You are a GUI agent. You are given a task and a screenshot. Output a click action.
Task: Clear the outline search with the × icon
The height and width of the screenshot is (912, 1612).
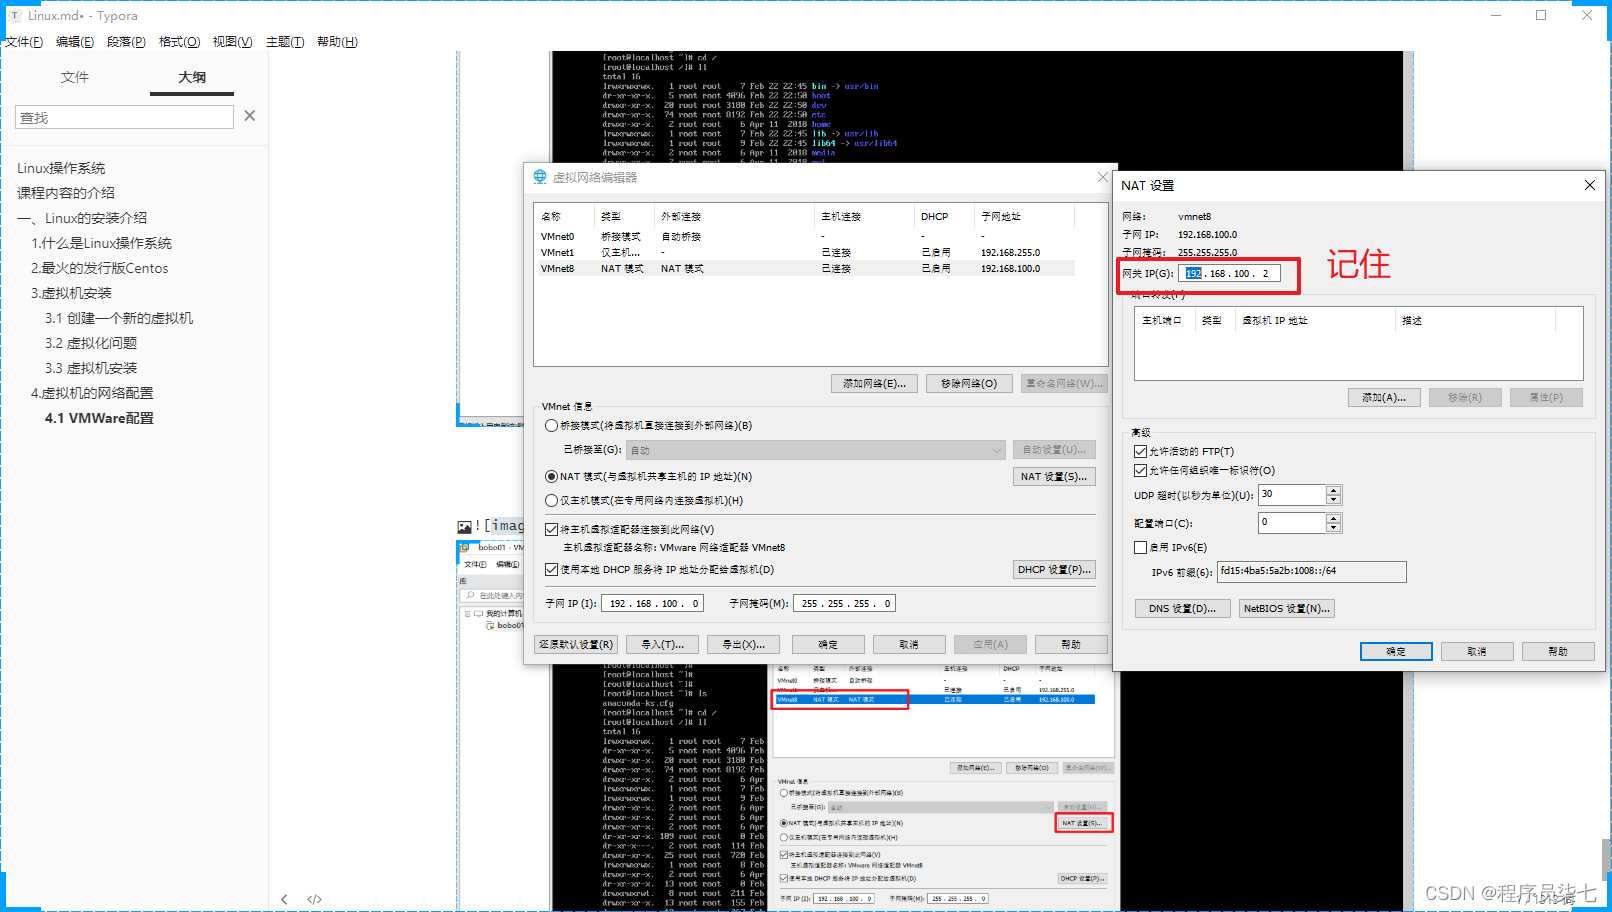coord(249,116)
